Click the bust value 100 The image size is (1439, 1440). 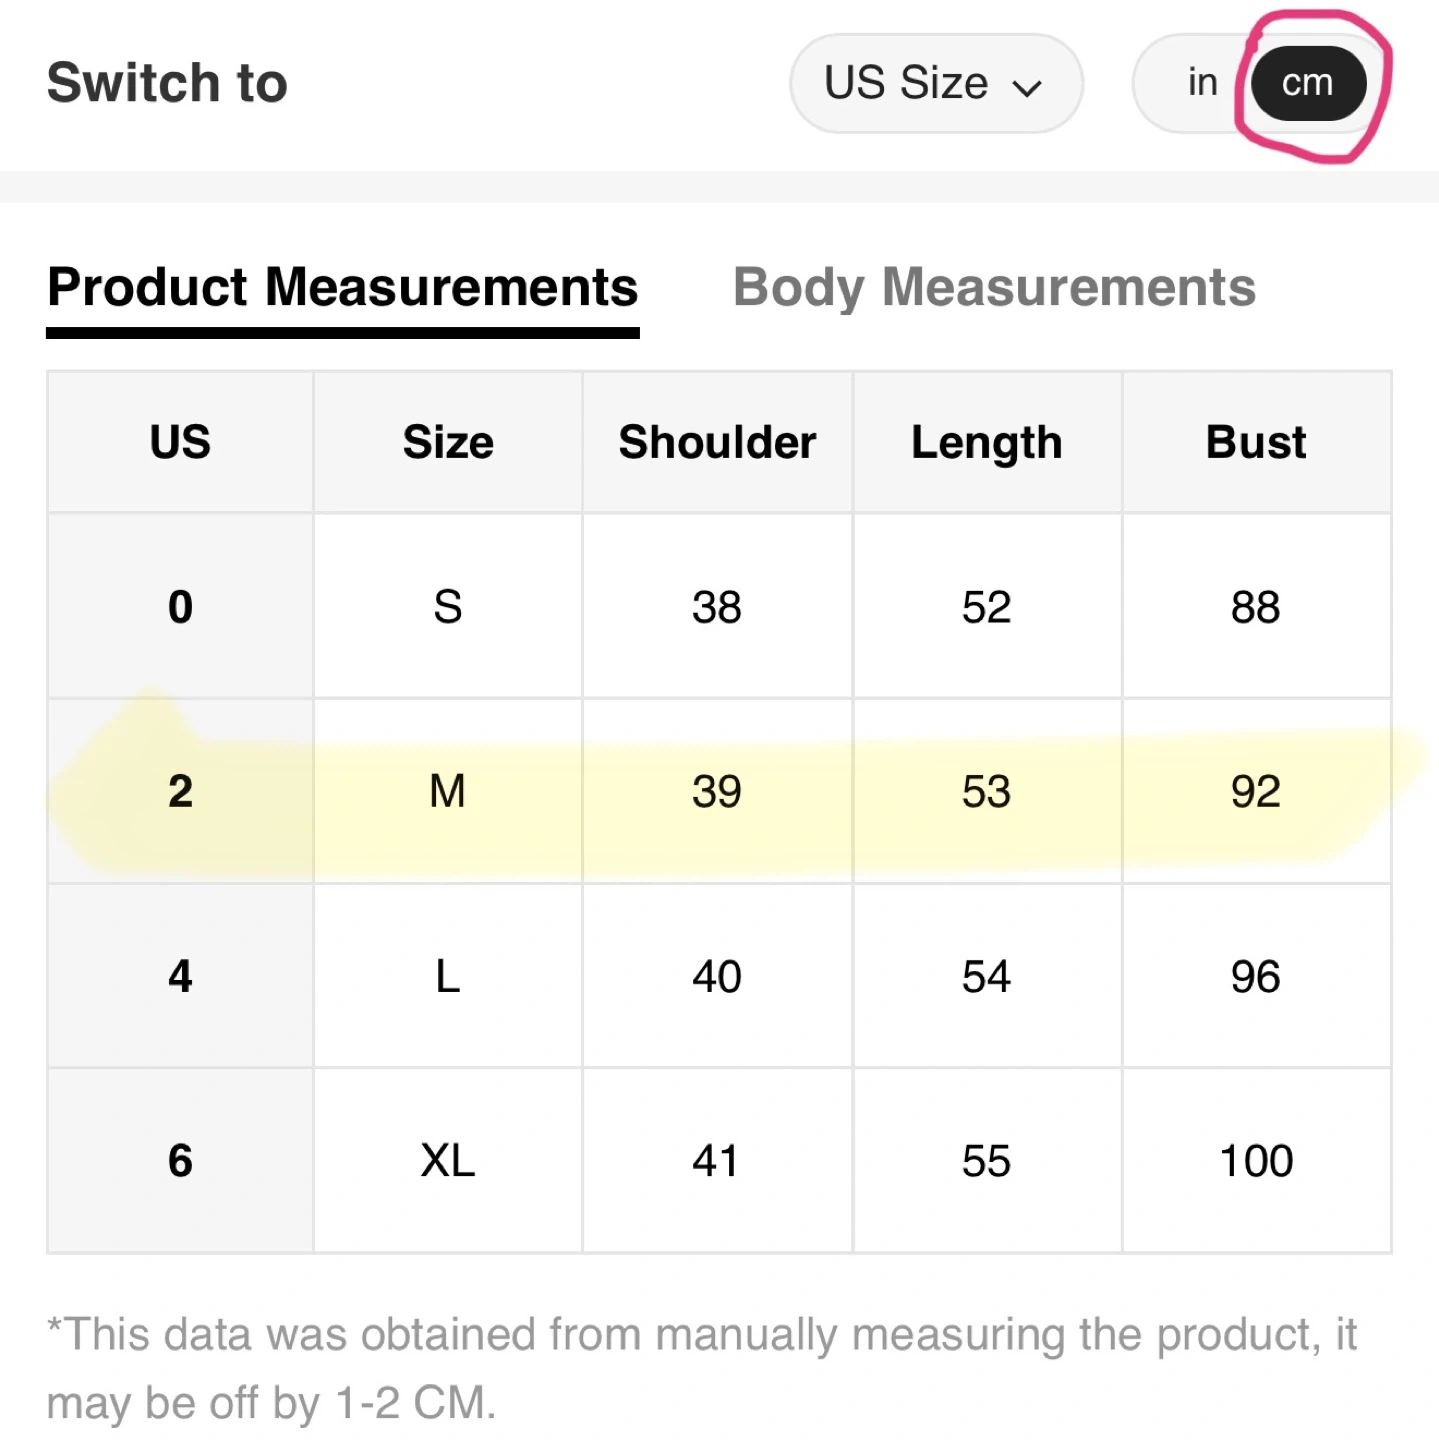coord(1256,1161)
